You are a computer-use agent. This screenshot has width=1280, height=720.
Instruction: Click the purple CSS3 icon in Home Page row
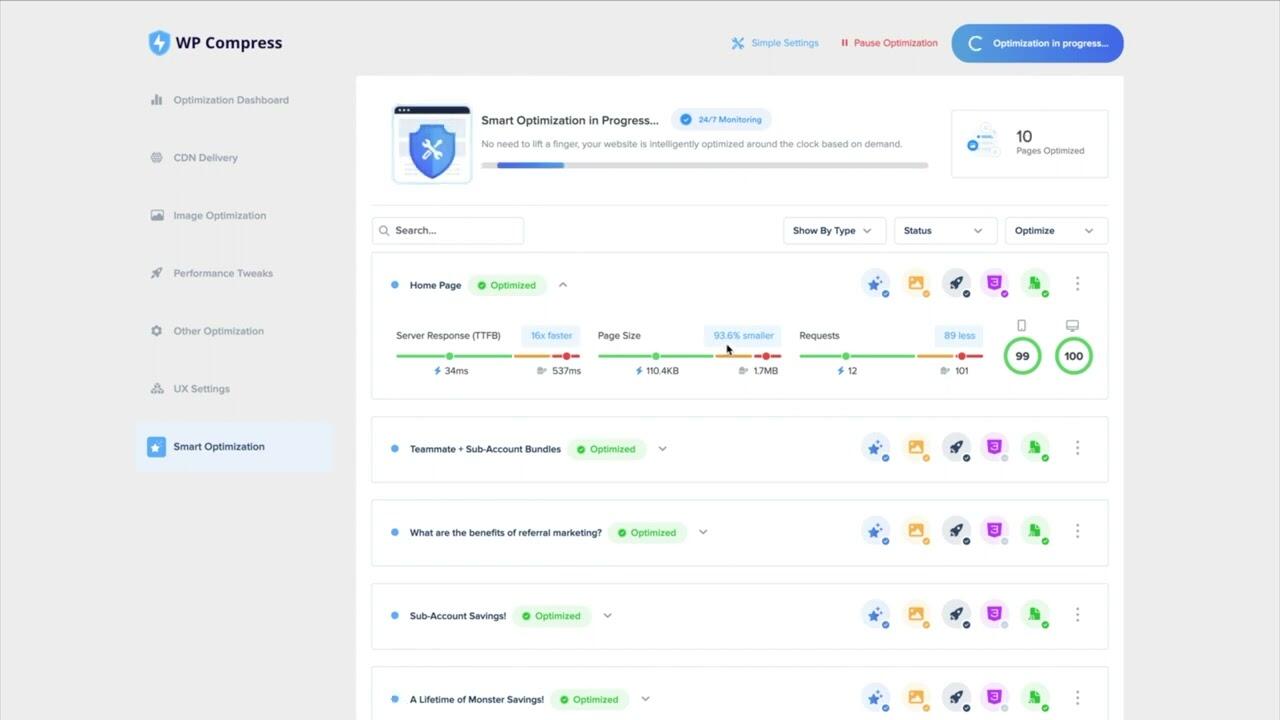coord(994,284)
